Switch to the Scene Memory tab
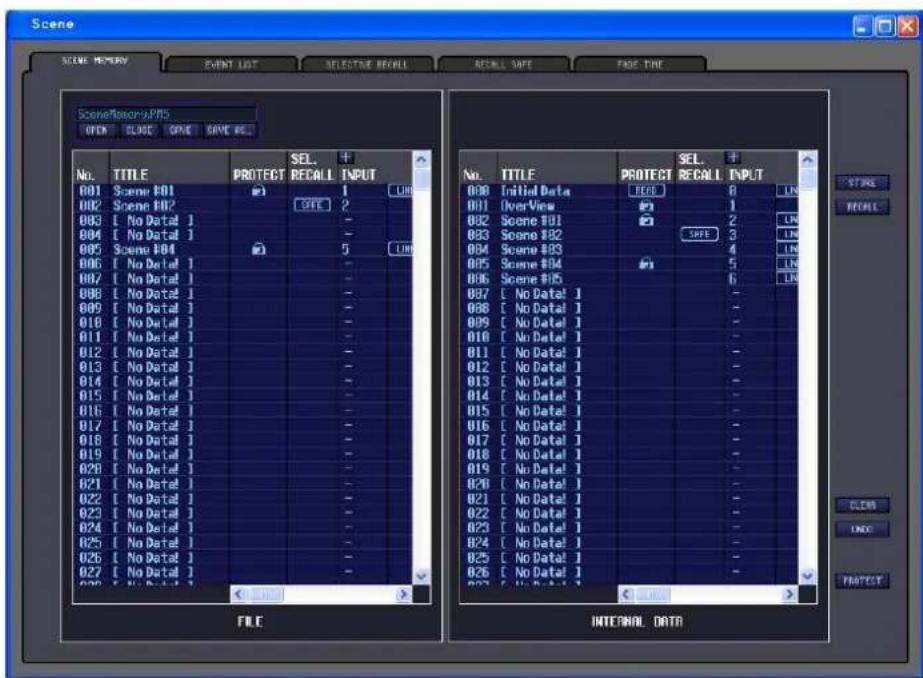Image resolution: width=923 pixels, height=678 pixels. [x=95, y=61]
